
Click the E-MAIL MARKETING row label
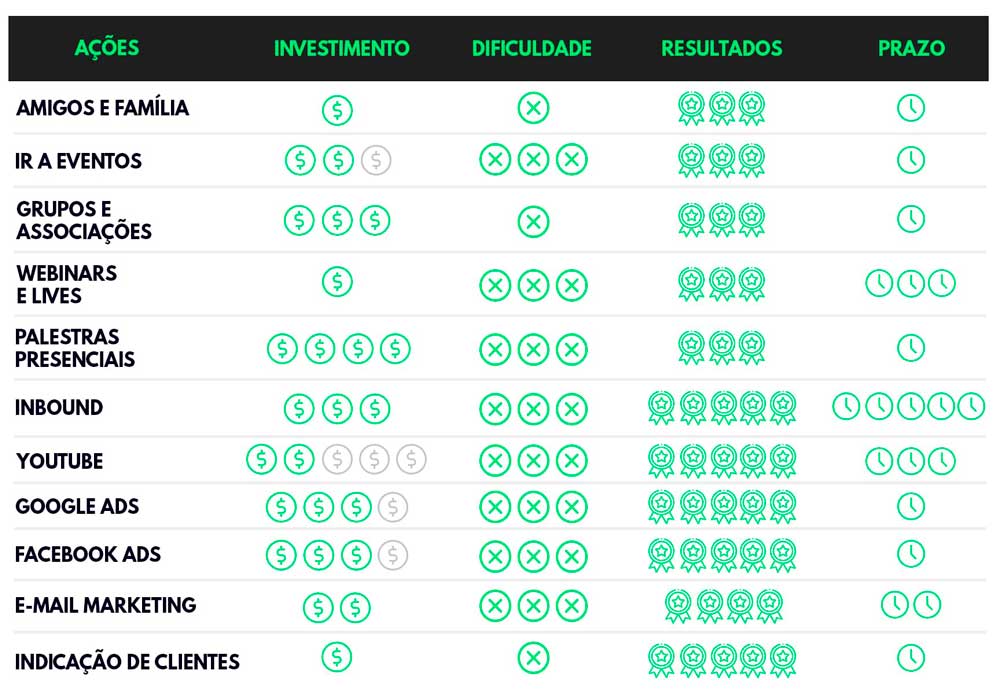click(x=105, y=605)
